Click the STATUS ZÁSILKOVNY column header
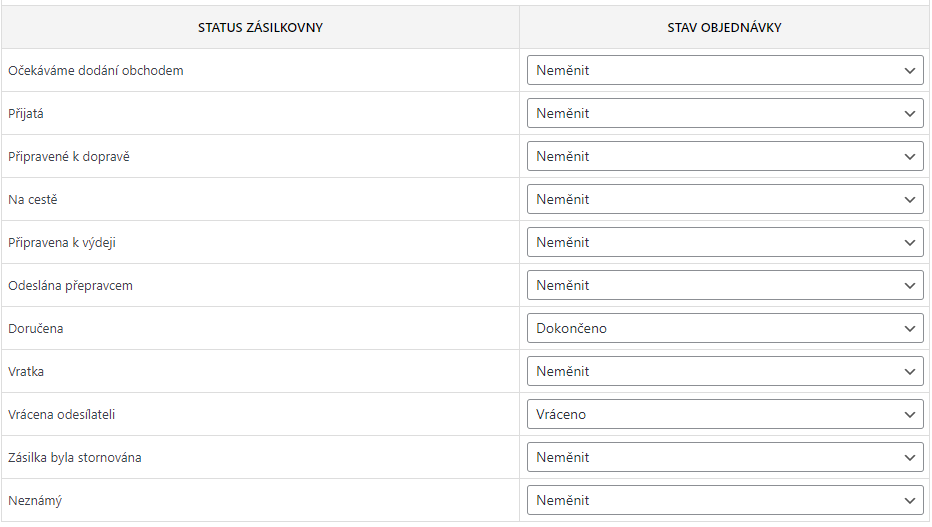This screenshot has width=932, height=527. coord(260,28)
